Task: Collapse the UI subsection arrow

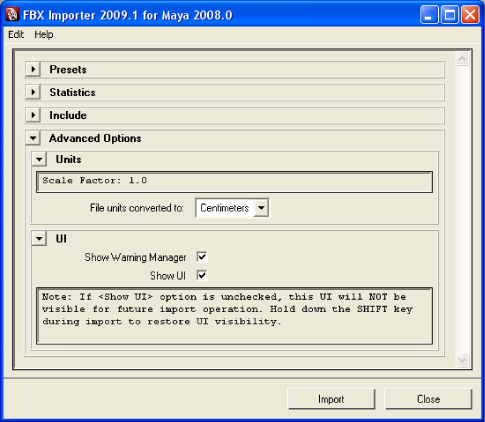Action: pos(39,239)
